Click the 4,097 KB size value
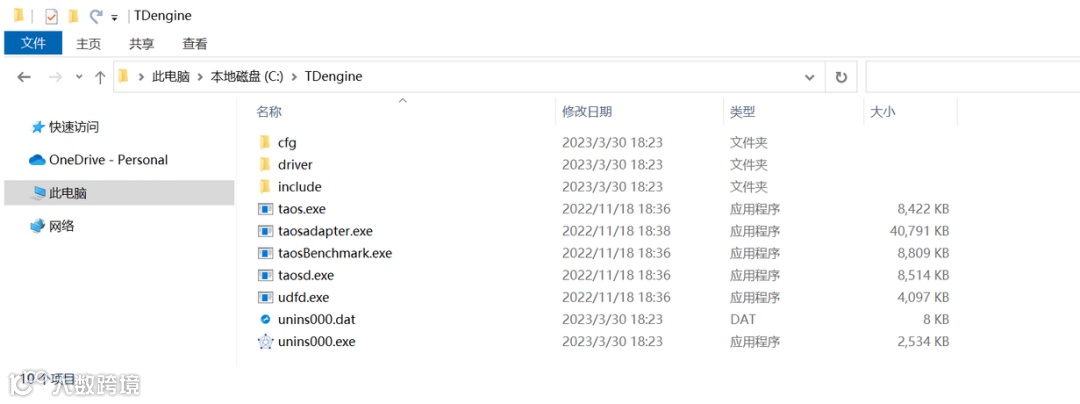The image size is (1080, 404). pos(923,297)
